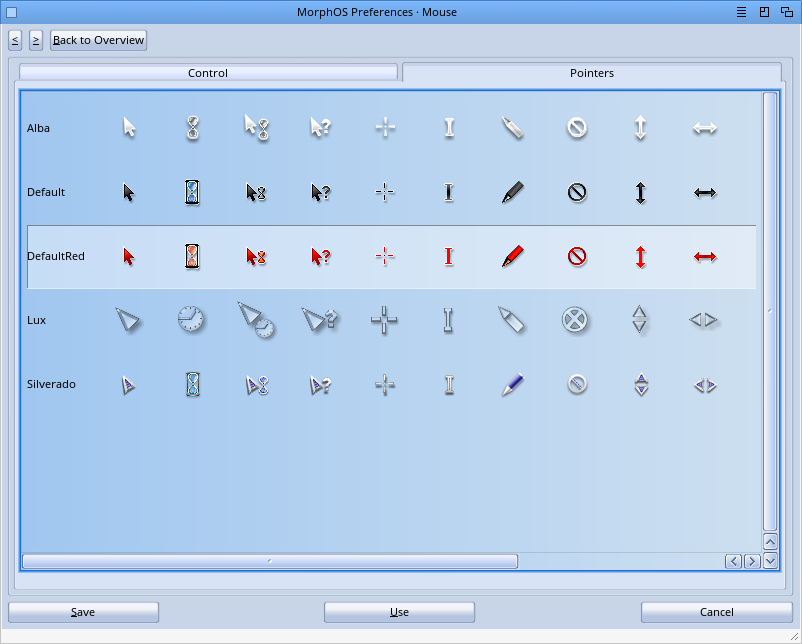Select the Default forbidden sign pointer
This screenshot has width=802, height=644.
tap(577, 193)
